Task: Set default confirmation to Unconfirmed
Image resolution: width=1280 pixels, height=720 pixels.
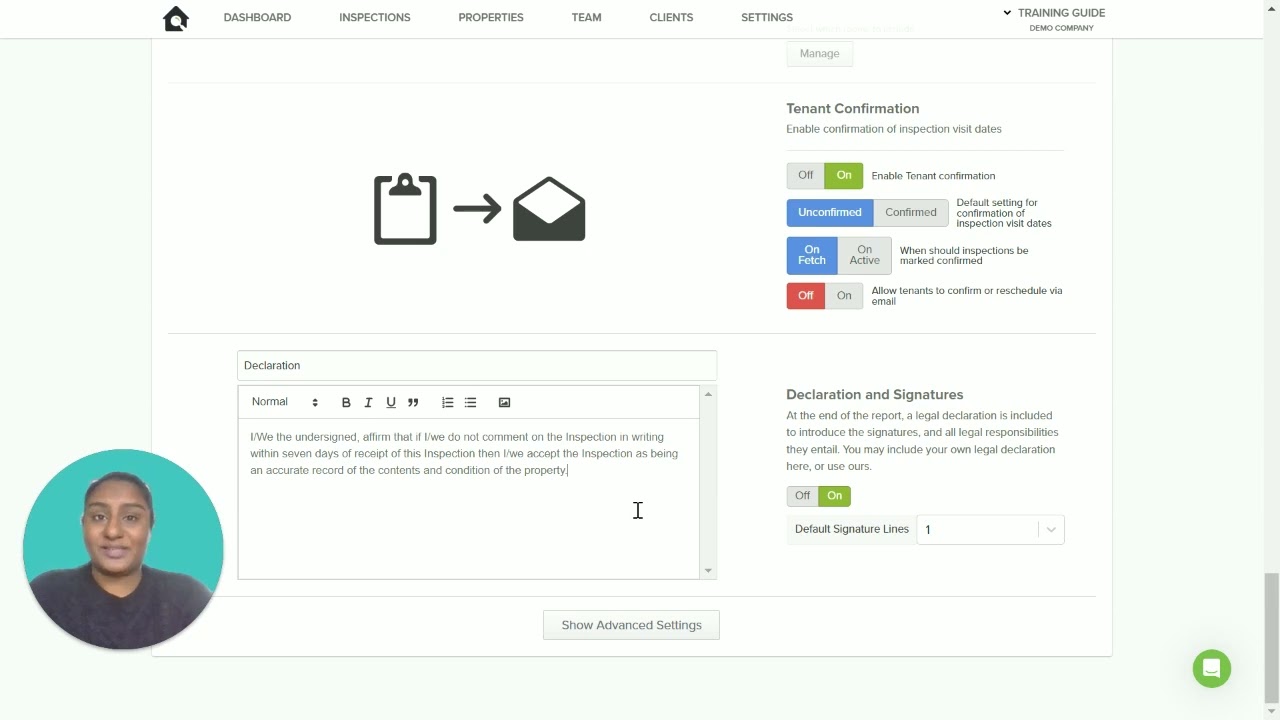Action: point(830,212)
